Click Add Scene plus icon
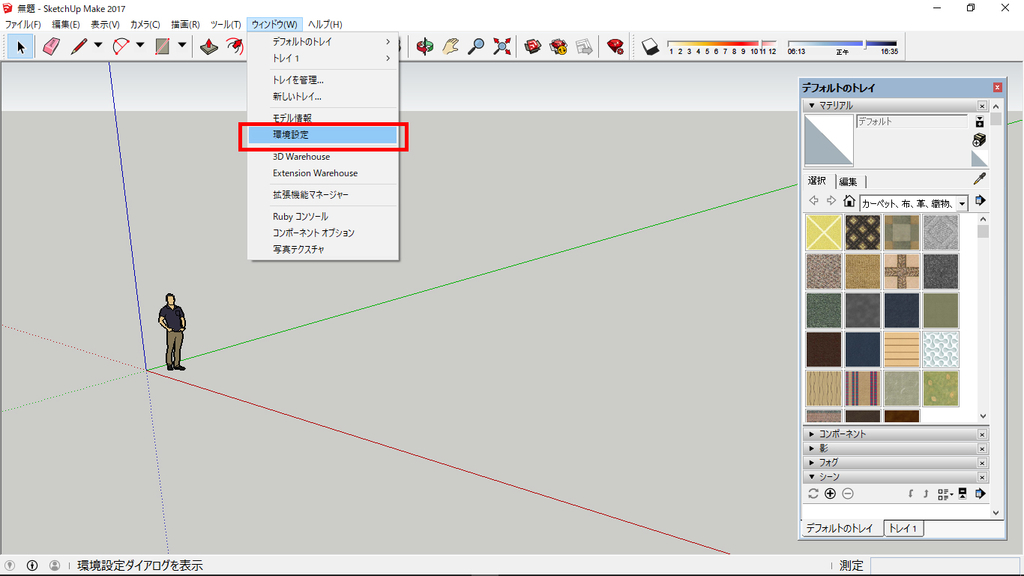 click(x=830, y=494)
